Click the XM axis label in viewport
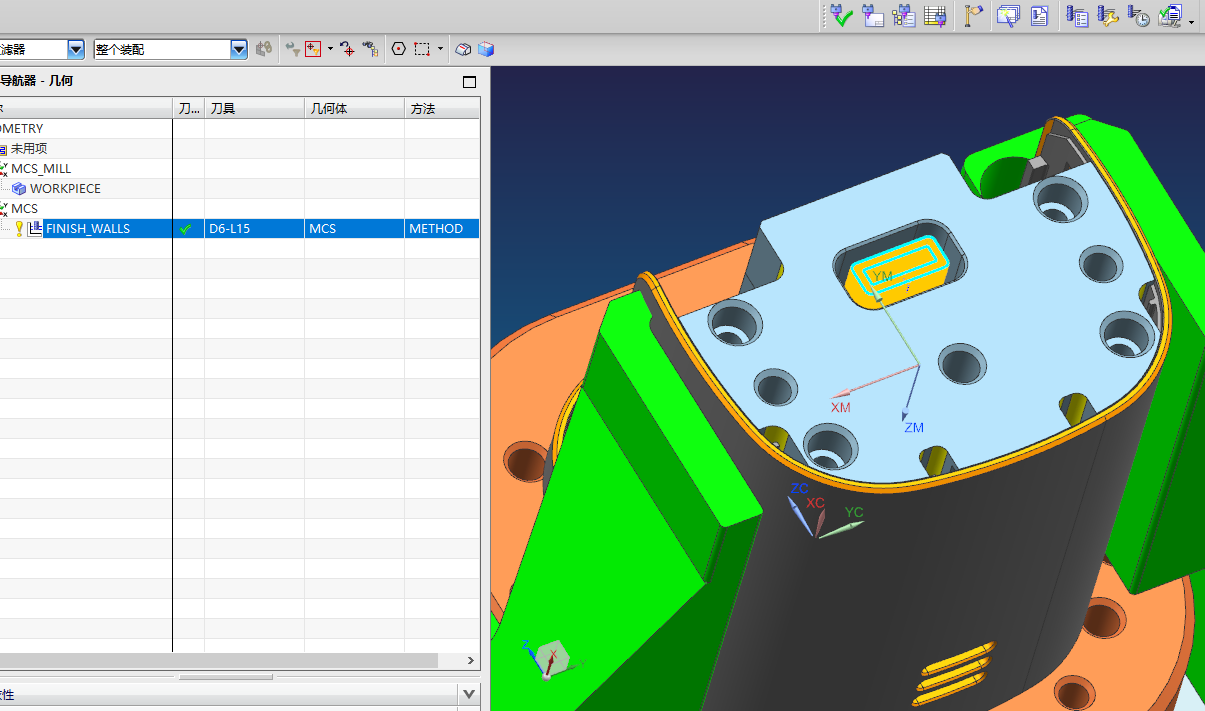The width and height of the screenshot is (1205, 711). [x=840, y=407]
